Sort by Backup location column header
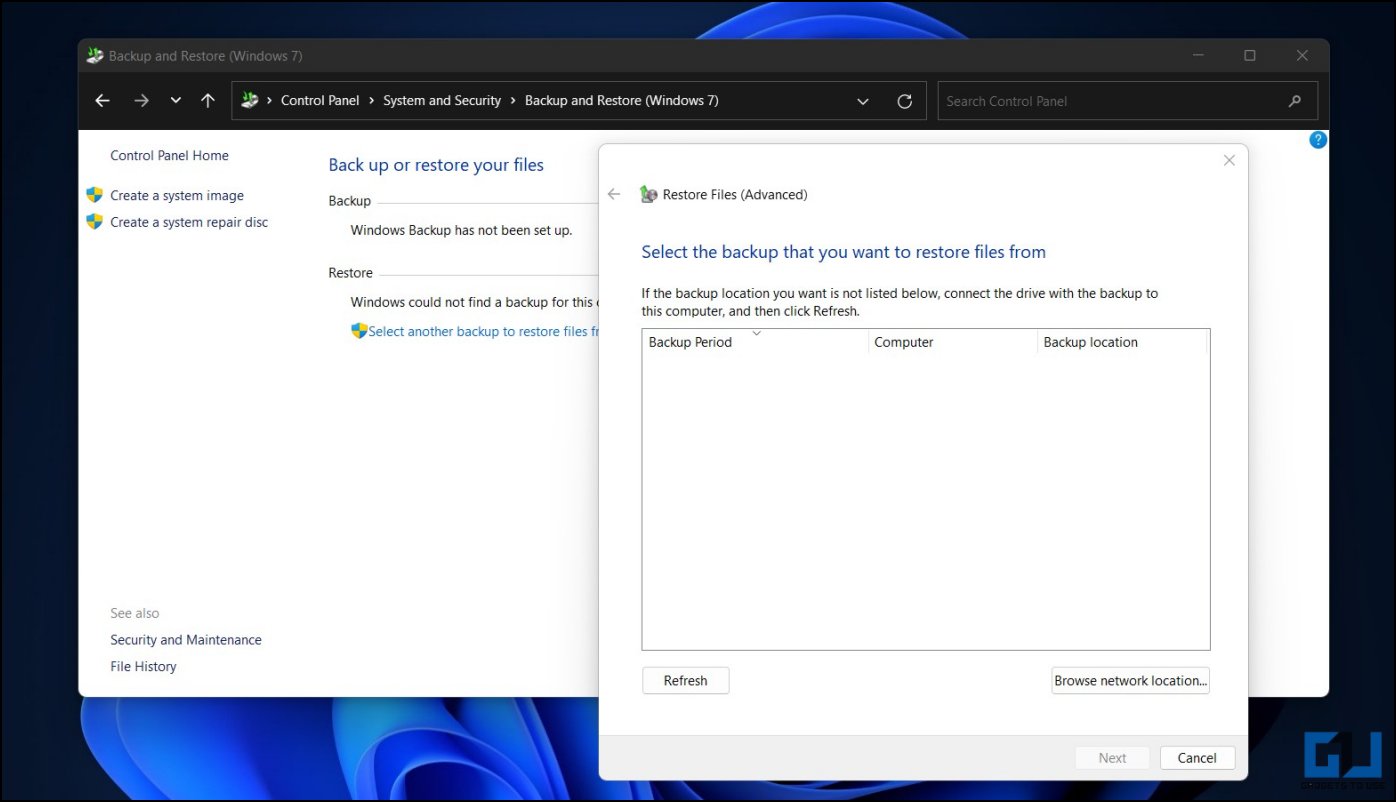1396x802 pixels. 1122,342
